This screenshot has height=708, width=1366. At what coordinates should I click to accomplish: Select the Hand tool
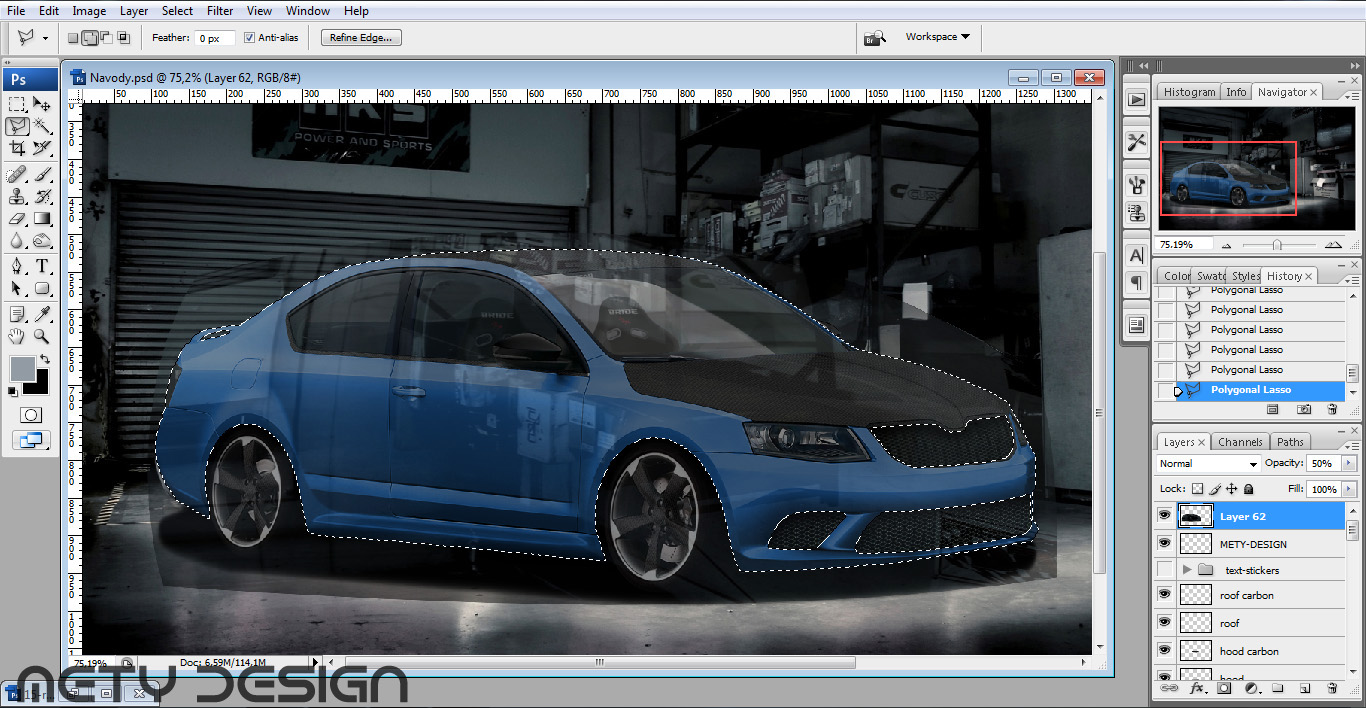tap(17, 337)
